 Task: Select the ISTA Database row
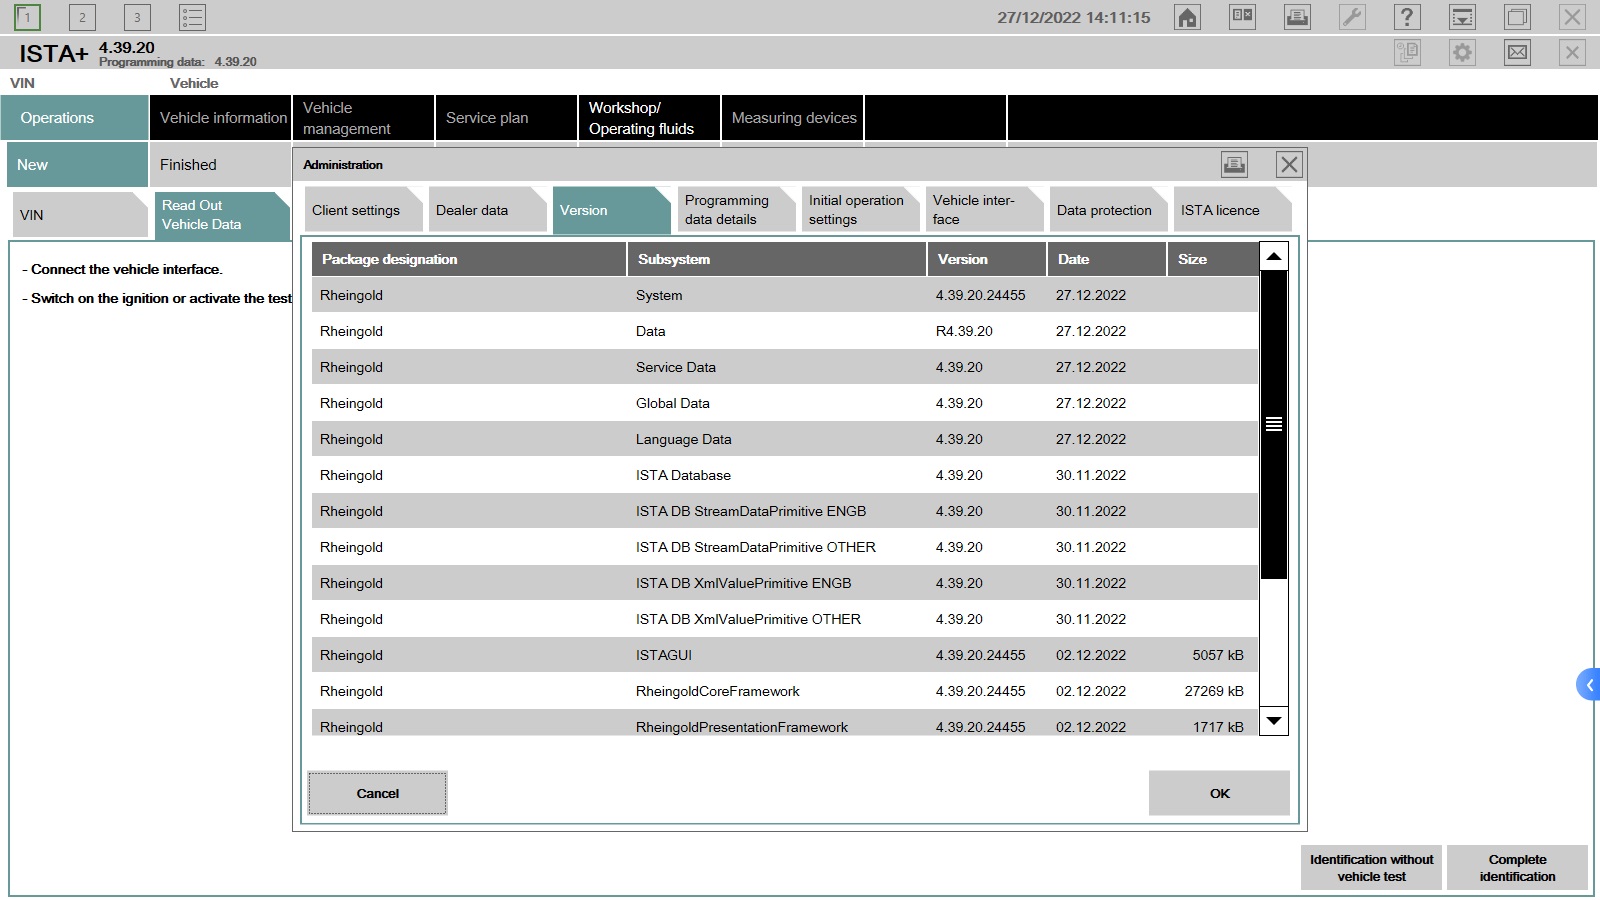pos(785,475)
